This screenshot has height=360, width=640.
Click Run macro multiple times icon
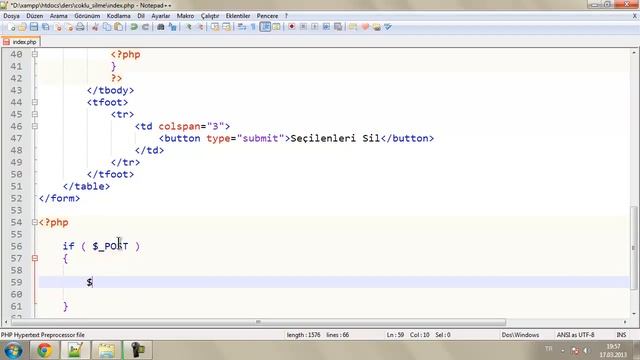tap(326, 27)
